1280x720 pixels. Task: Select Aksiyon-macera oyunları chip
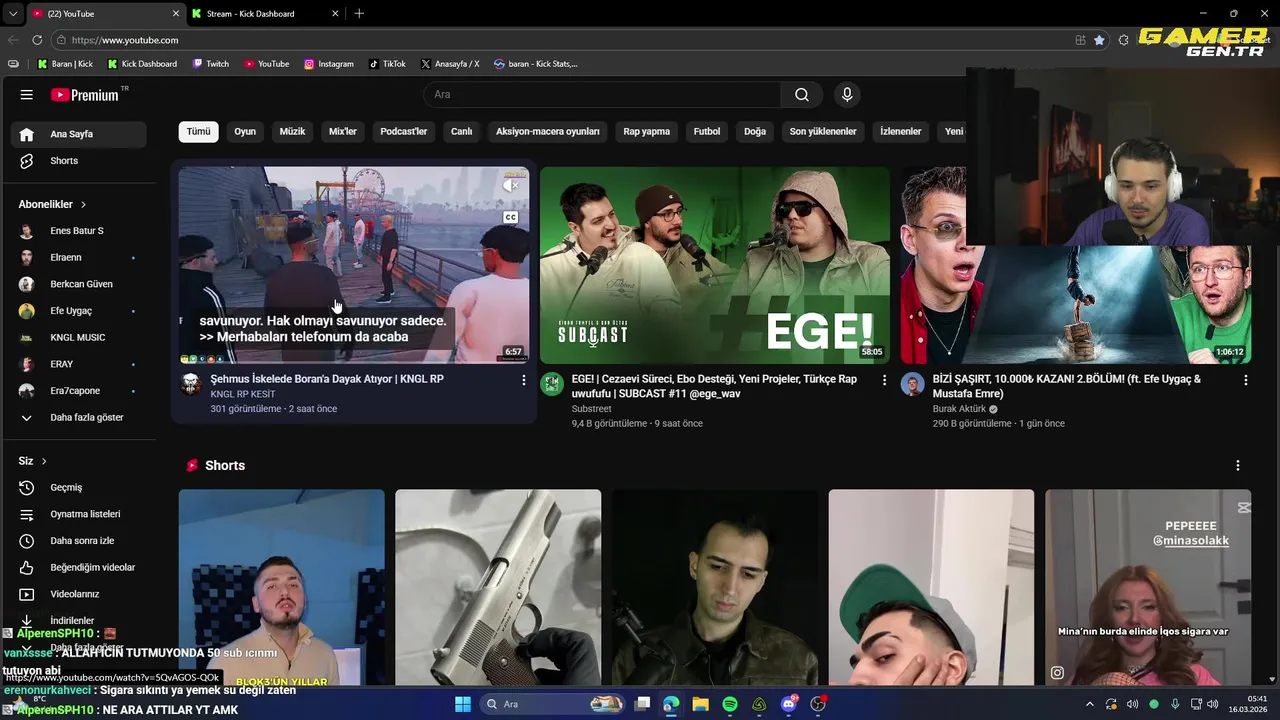click(548, 131)
